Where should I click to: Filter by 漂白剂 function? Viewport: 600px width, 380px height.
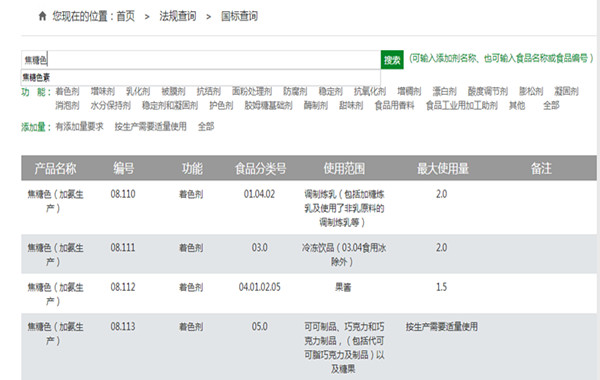[444, 91]
